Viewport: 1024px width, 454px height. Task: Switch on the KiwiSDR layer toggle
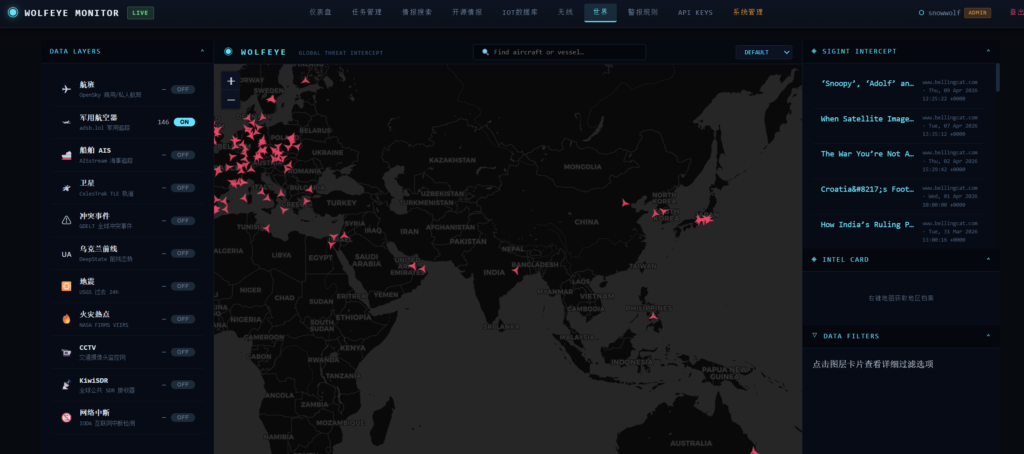(182, 385)
